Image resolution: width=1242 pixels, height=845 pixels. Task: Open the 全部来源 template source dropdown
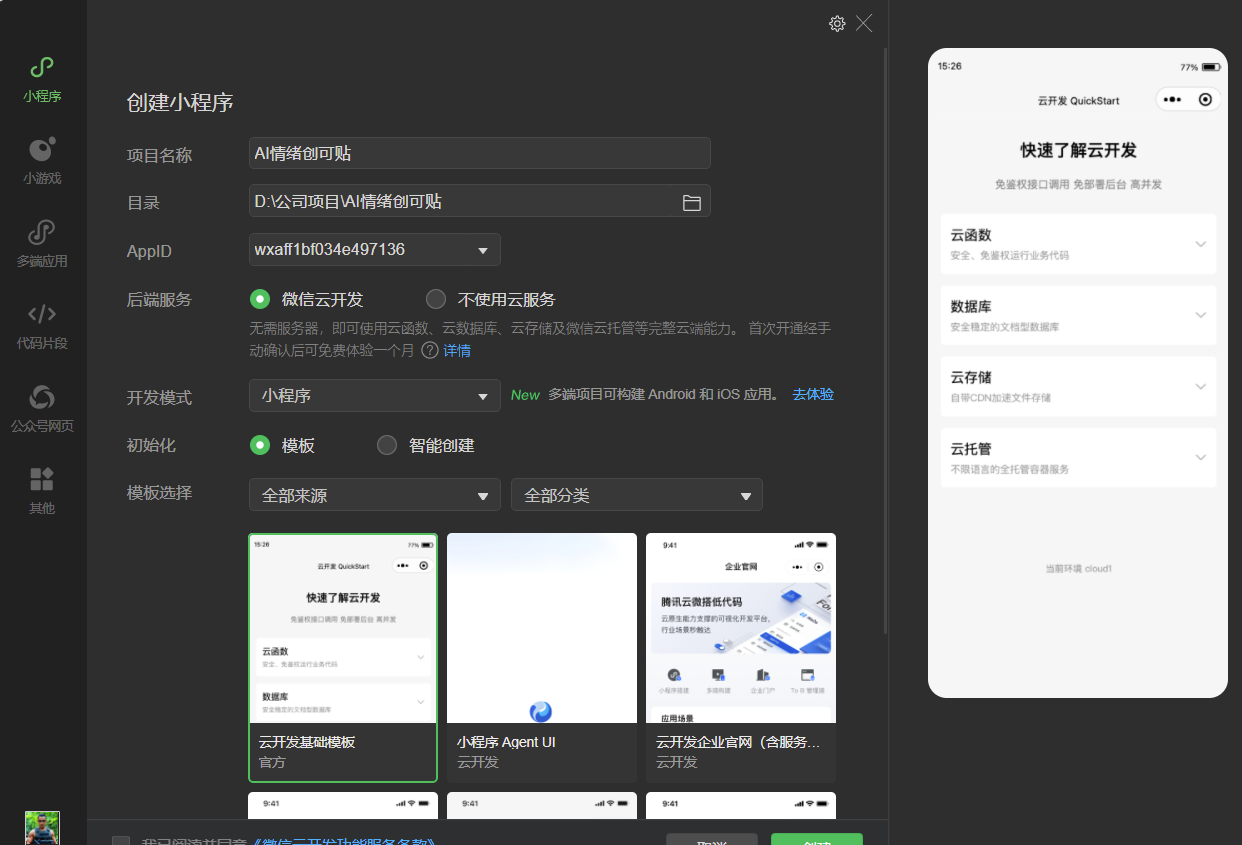(375, 494)
